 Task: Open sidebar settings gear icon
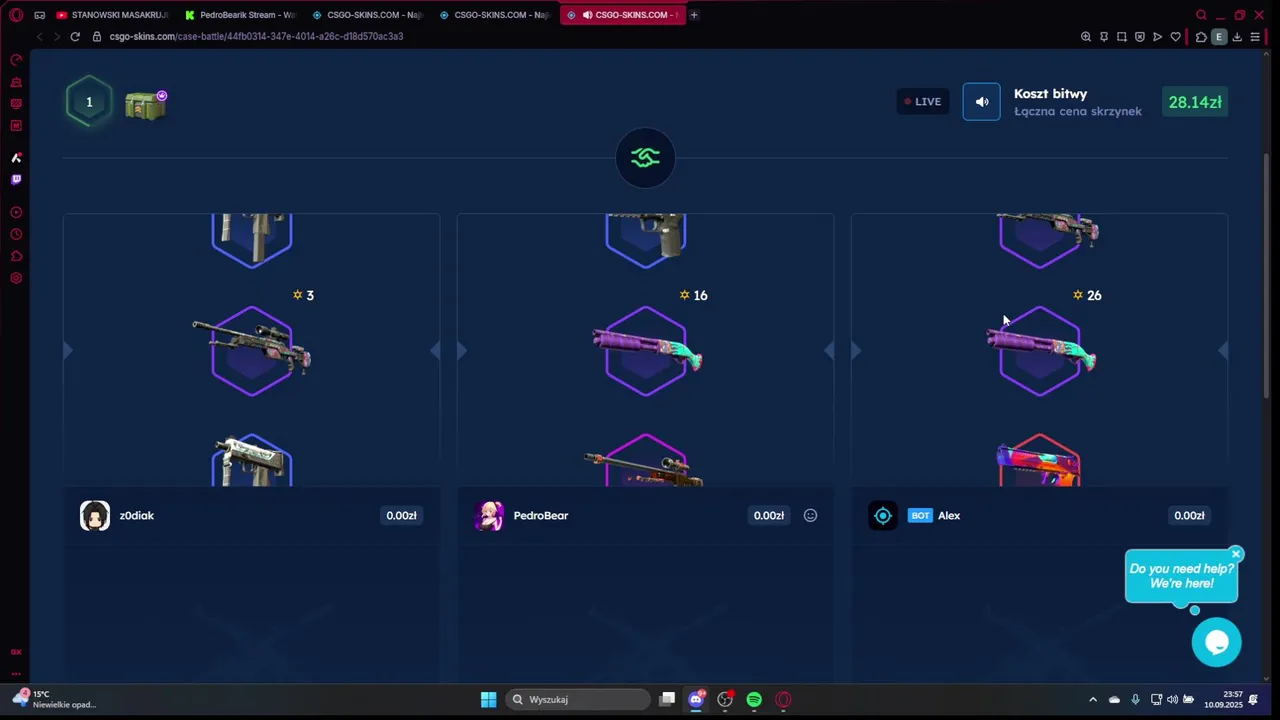tap(16, 278)
